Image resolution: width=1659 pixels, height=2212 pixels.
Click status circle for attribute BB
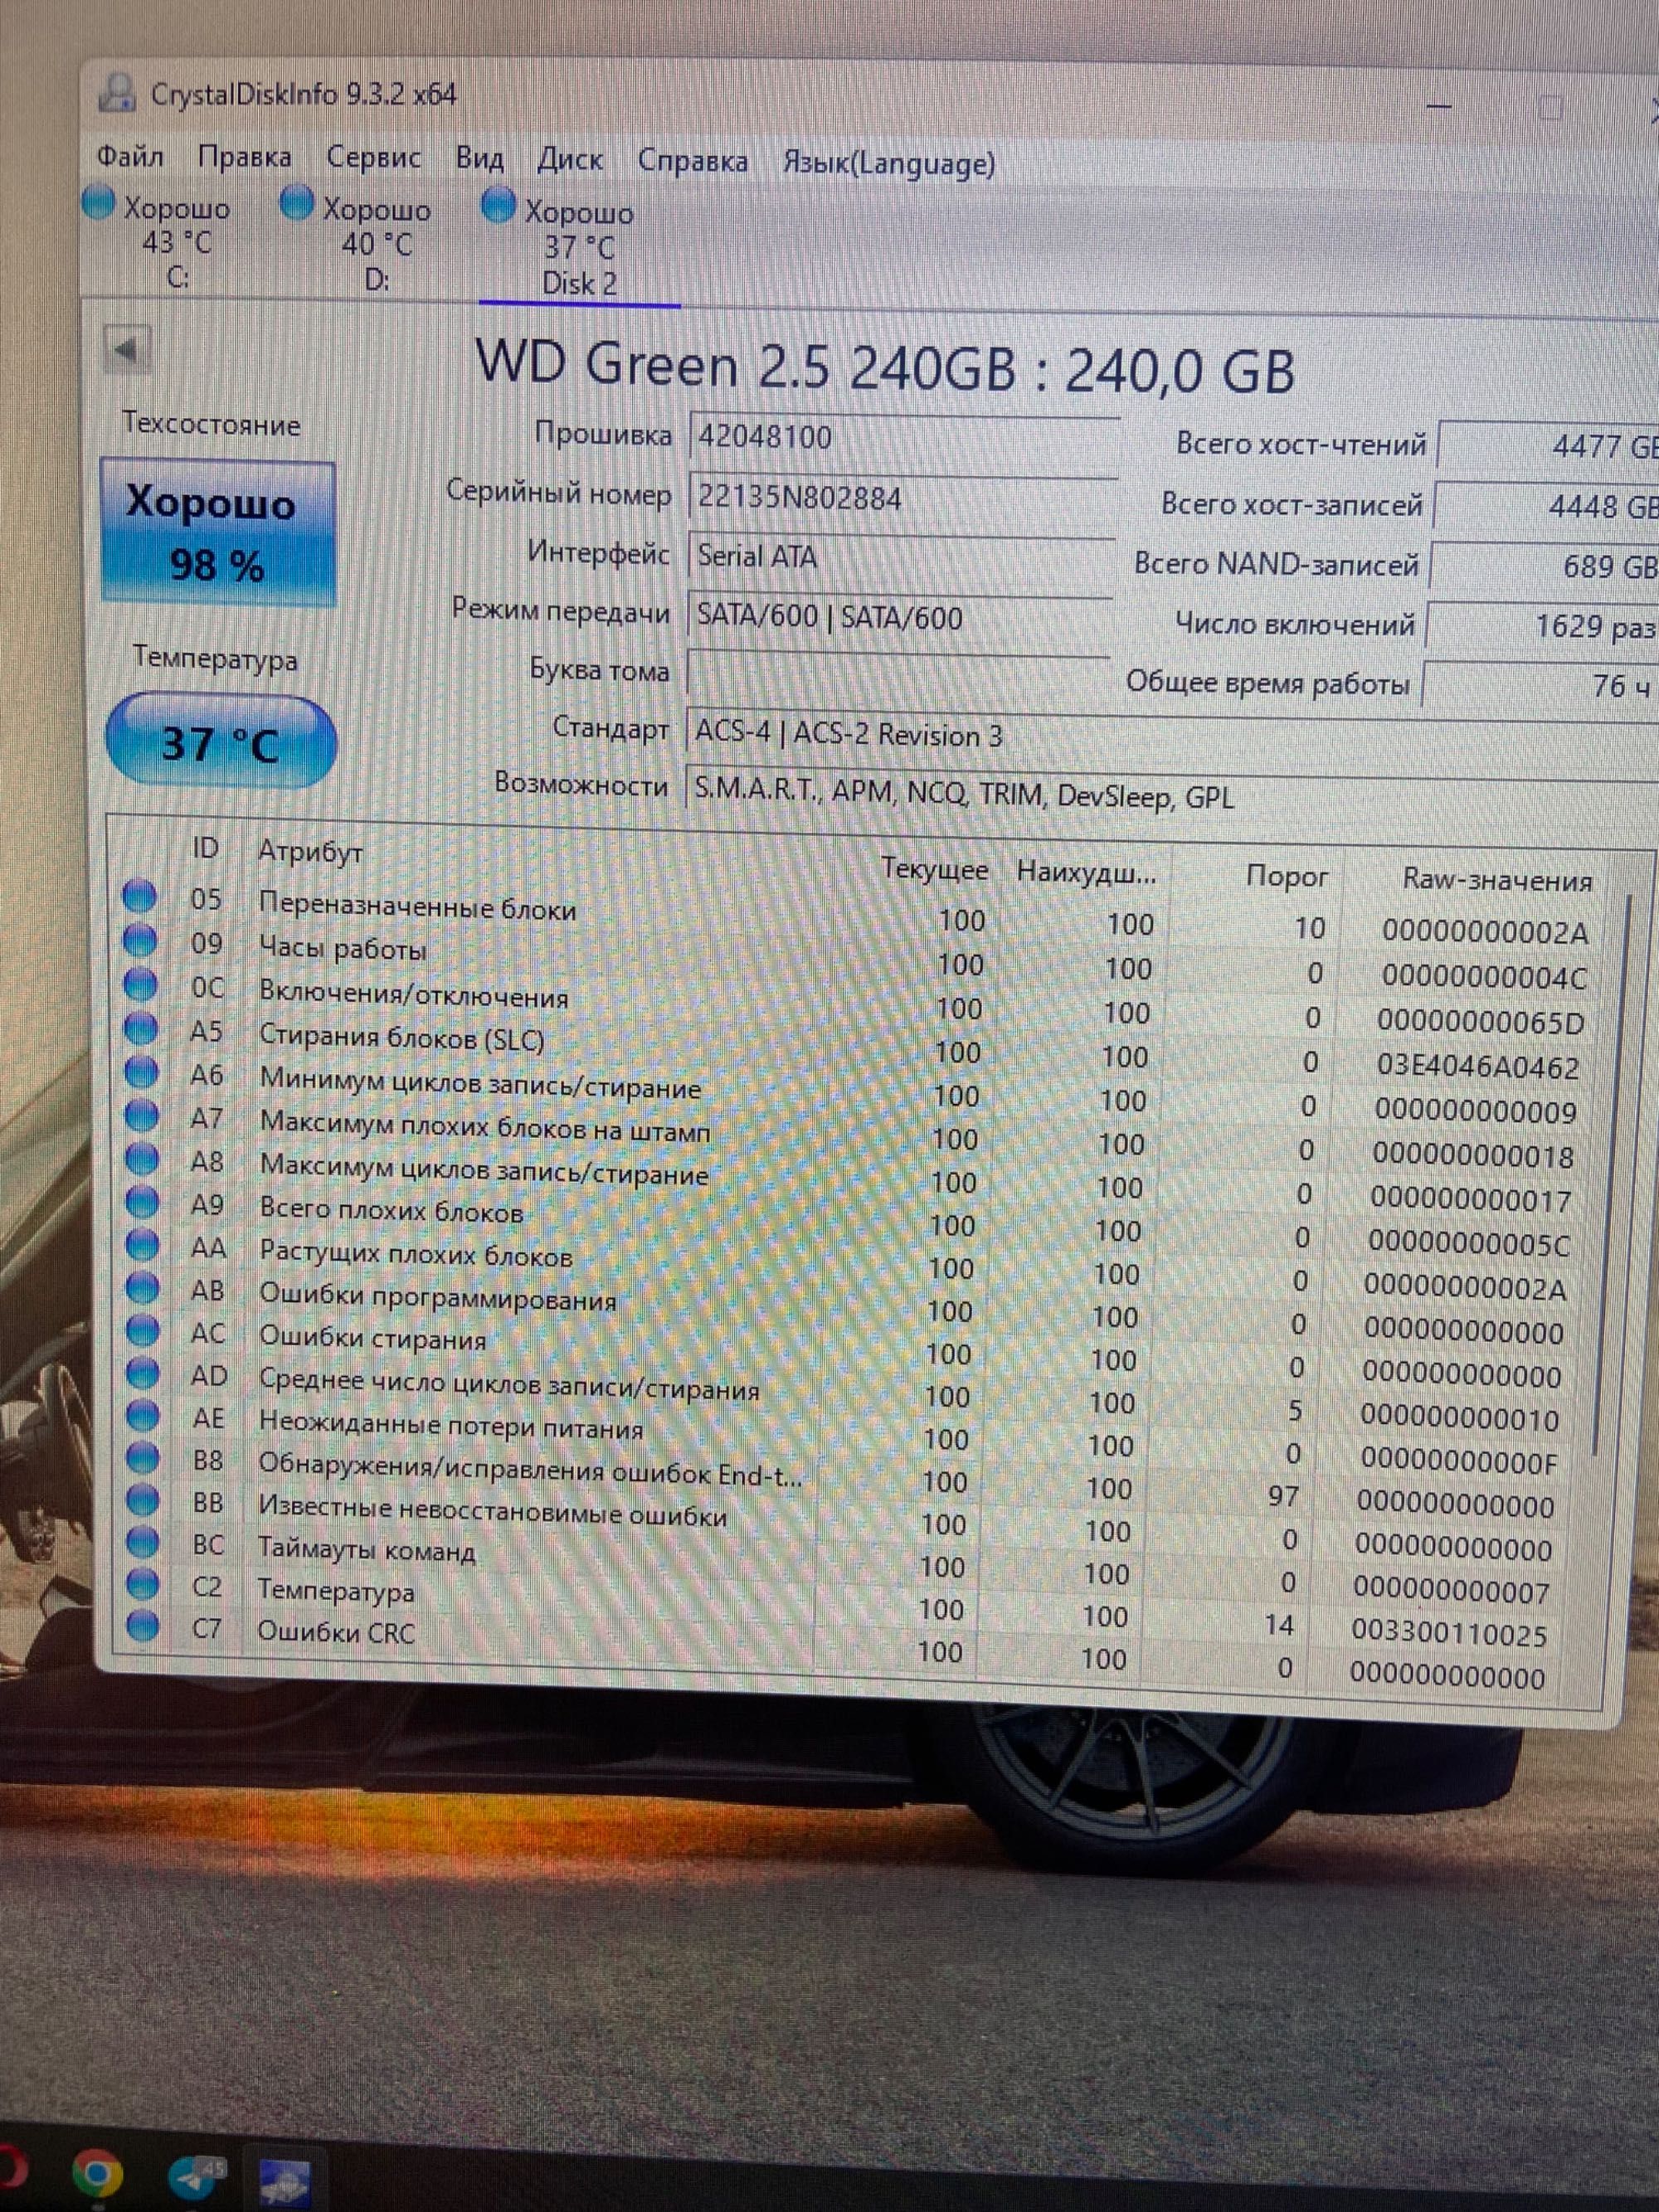[141, 1500]
